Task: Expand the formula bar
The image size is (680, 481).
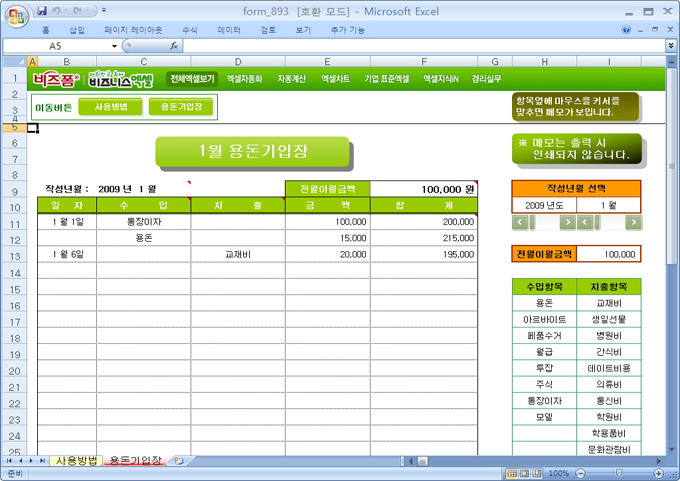Action: [670, 46]
